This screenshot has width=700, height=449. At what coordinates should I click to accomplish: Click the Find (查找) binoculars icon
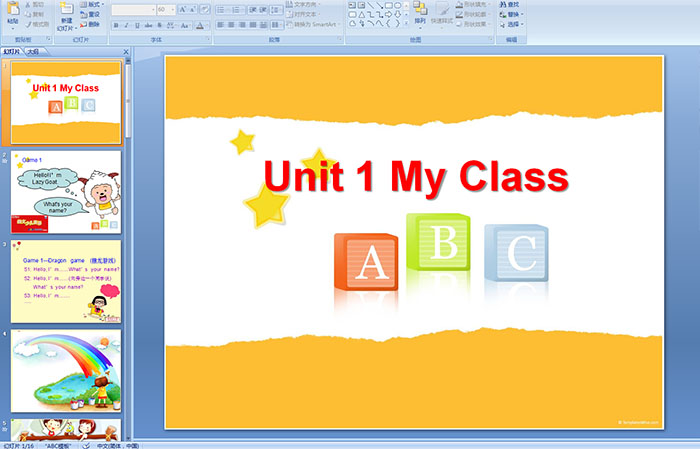(x=503, y=4)
